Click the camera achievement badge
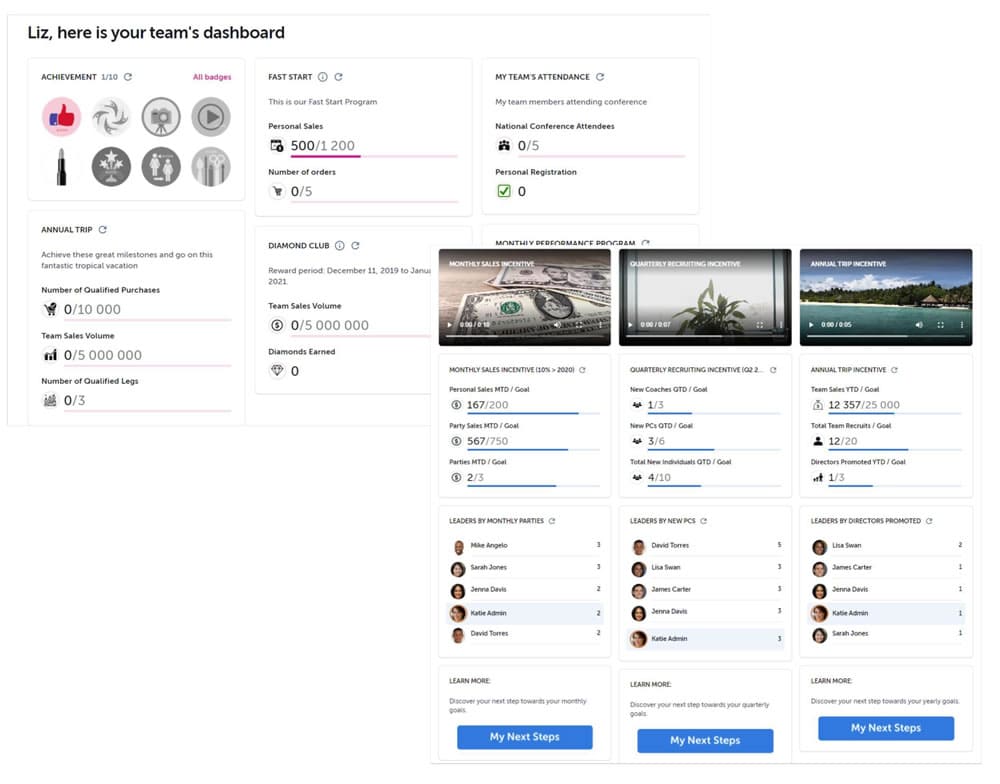Image resolution: width=1000 pixels, height=784 pixels. coord(161,117)
